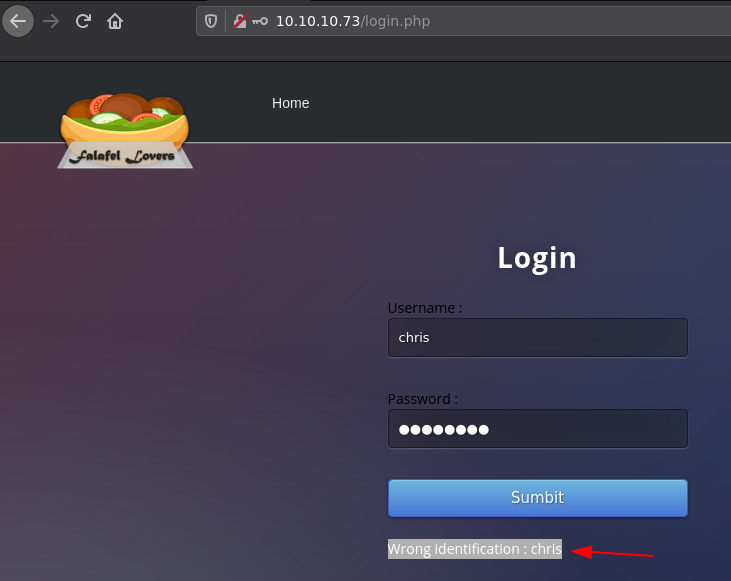Open the tracking protection shield icon
This screenshot has height=581, width=731.
(x=211, y=21)
